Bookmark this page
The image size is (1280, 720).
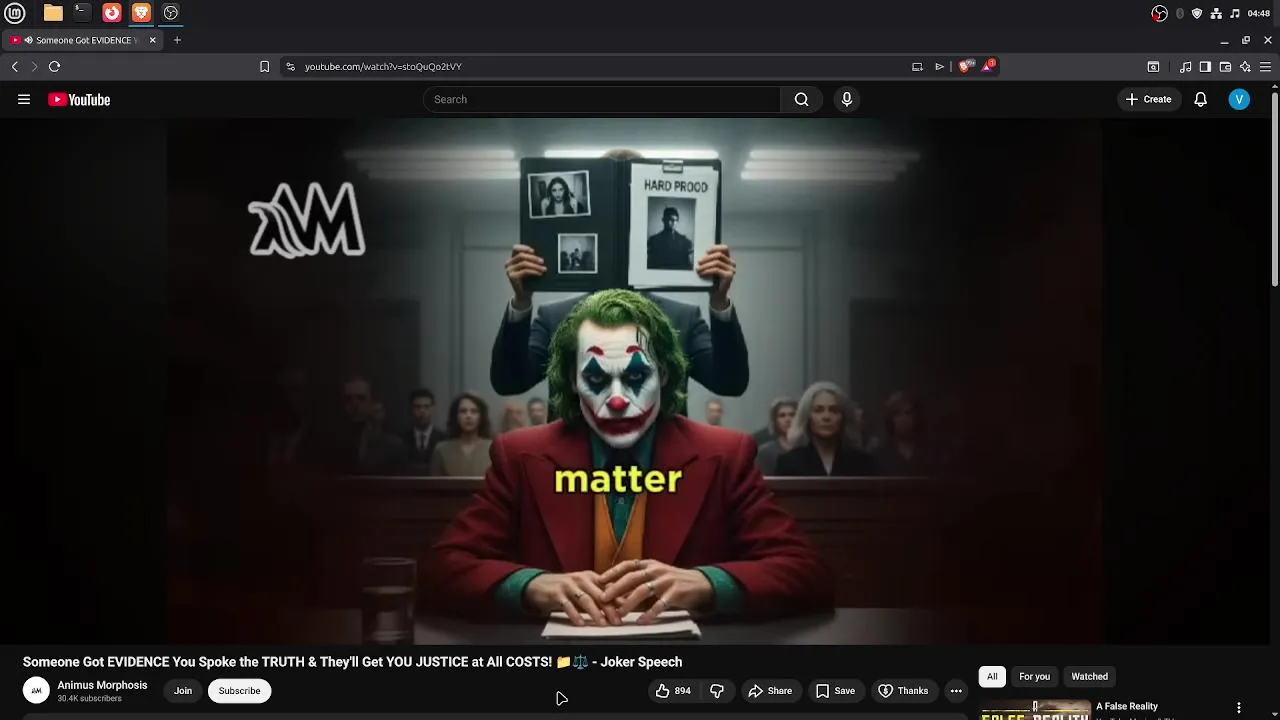tap(264, 66)
